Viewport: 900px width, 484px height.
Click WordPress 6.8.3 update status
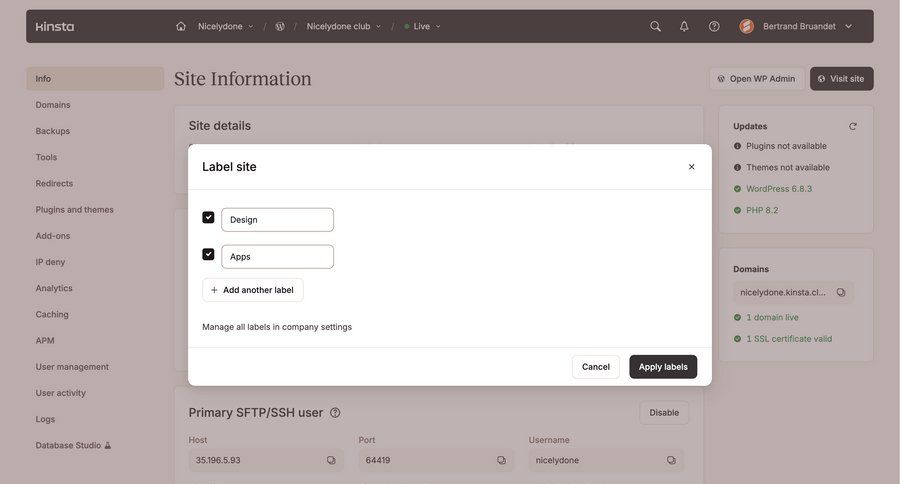coord(779,189)
